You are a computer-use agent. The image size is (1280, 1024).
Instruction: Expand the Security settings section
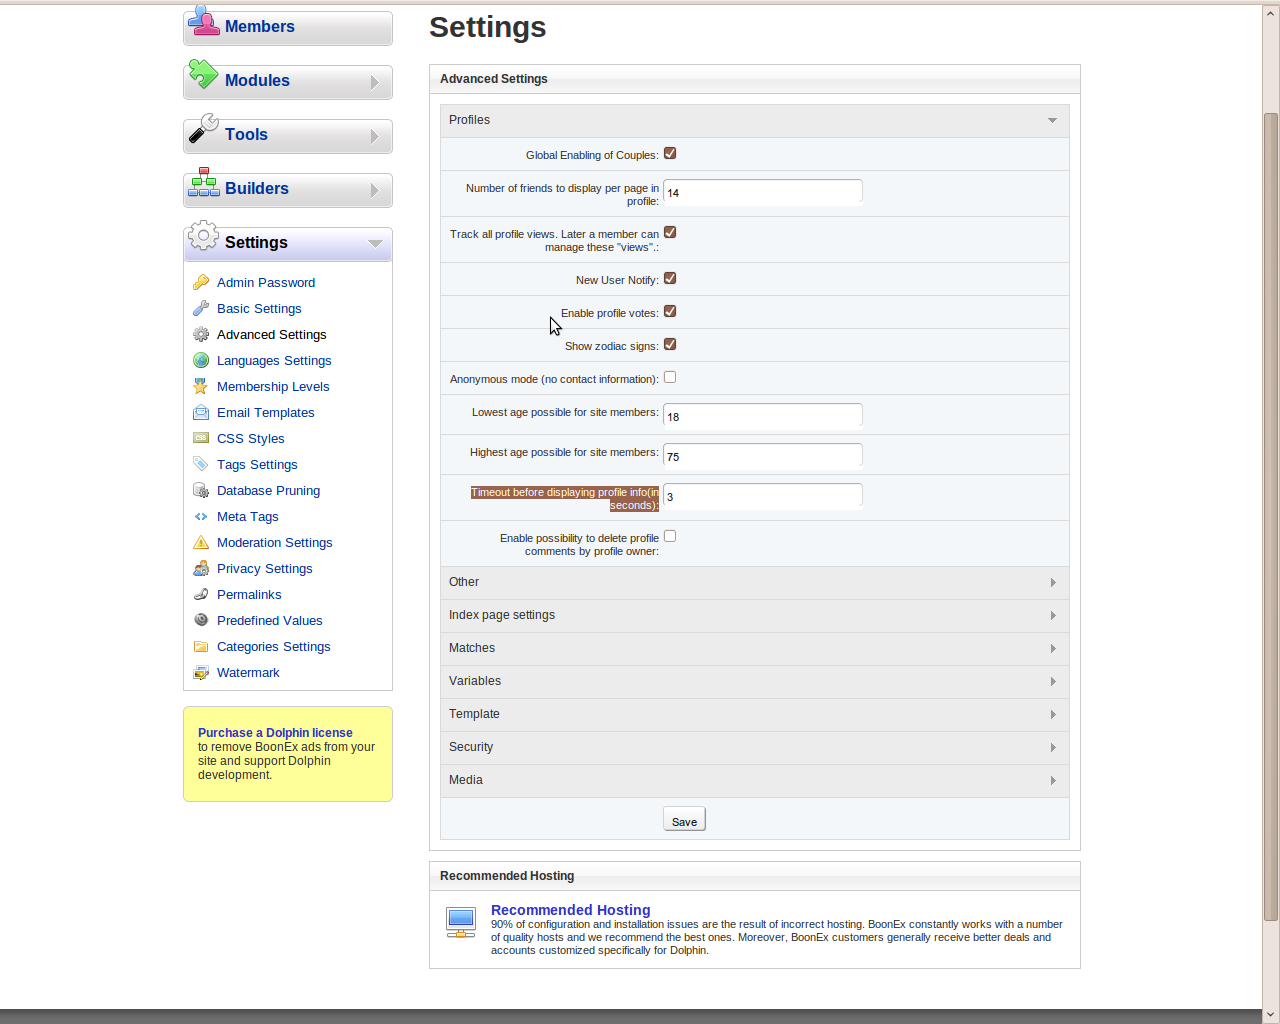[x=754, y=748]
